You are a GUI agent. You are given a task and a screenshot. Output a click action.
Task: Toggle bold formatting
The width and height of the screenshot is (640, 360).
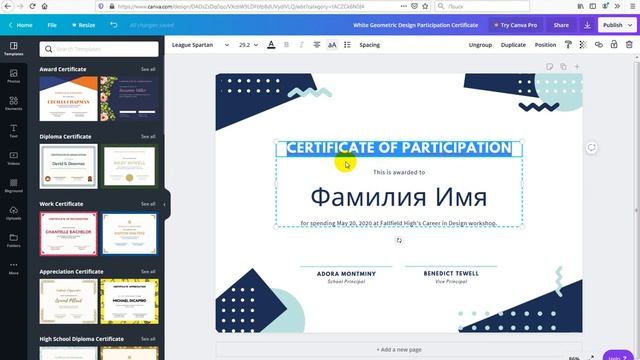286,45
